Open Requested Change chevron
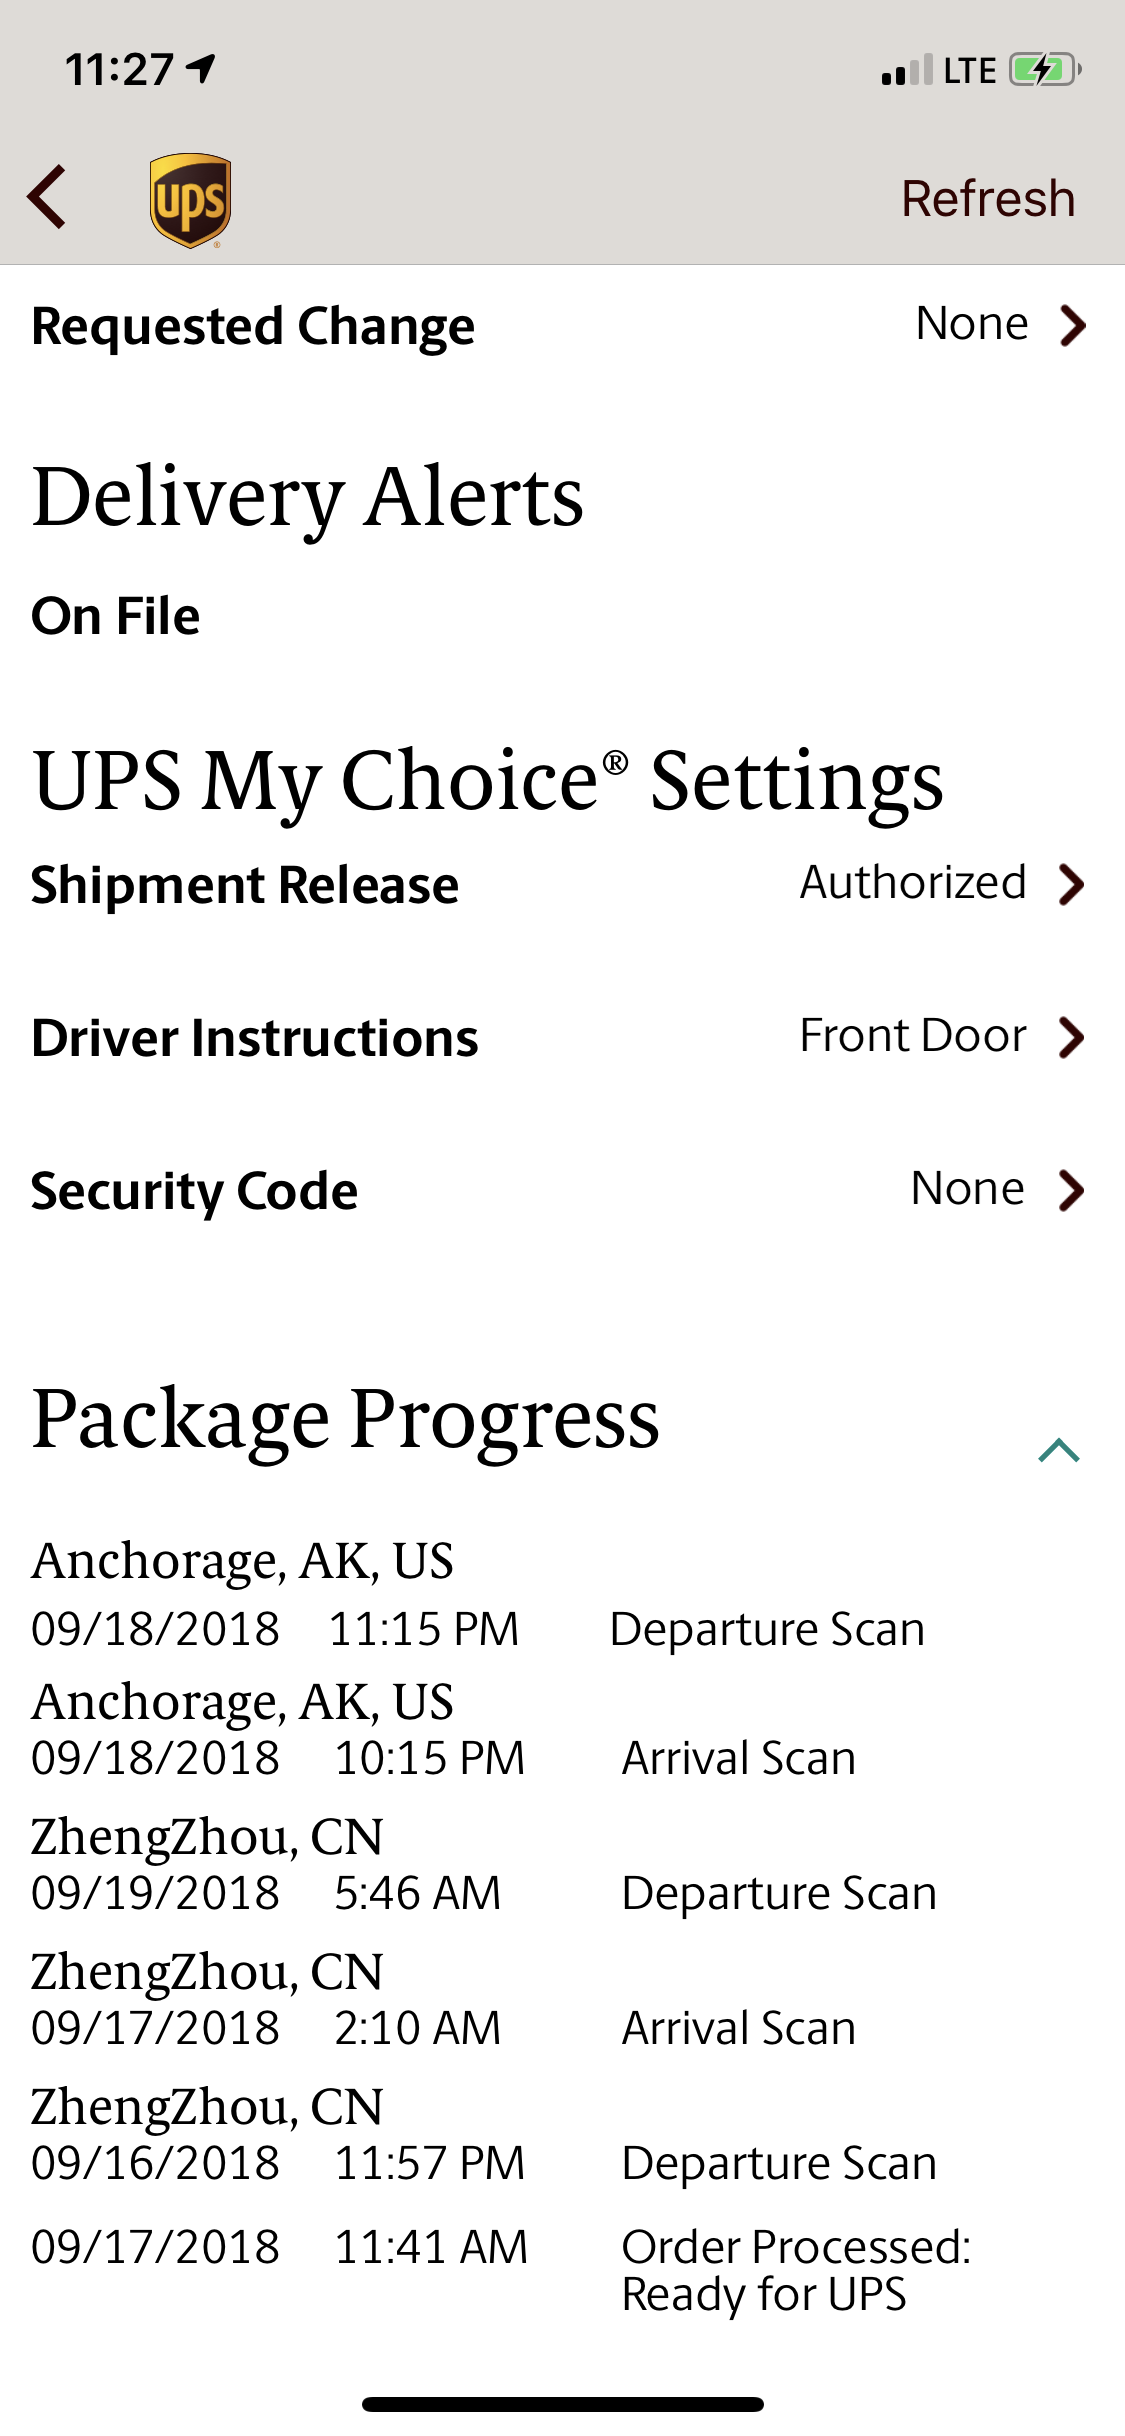Viewport: 1125px width, 2436px height. [1073, 325]
